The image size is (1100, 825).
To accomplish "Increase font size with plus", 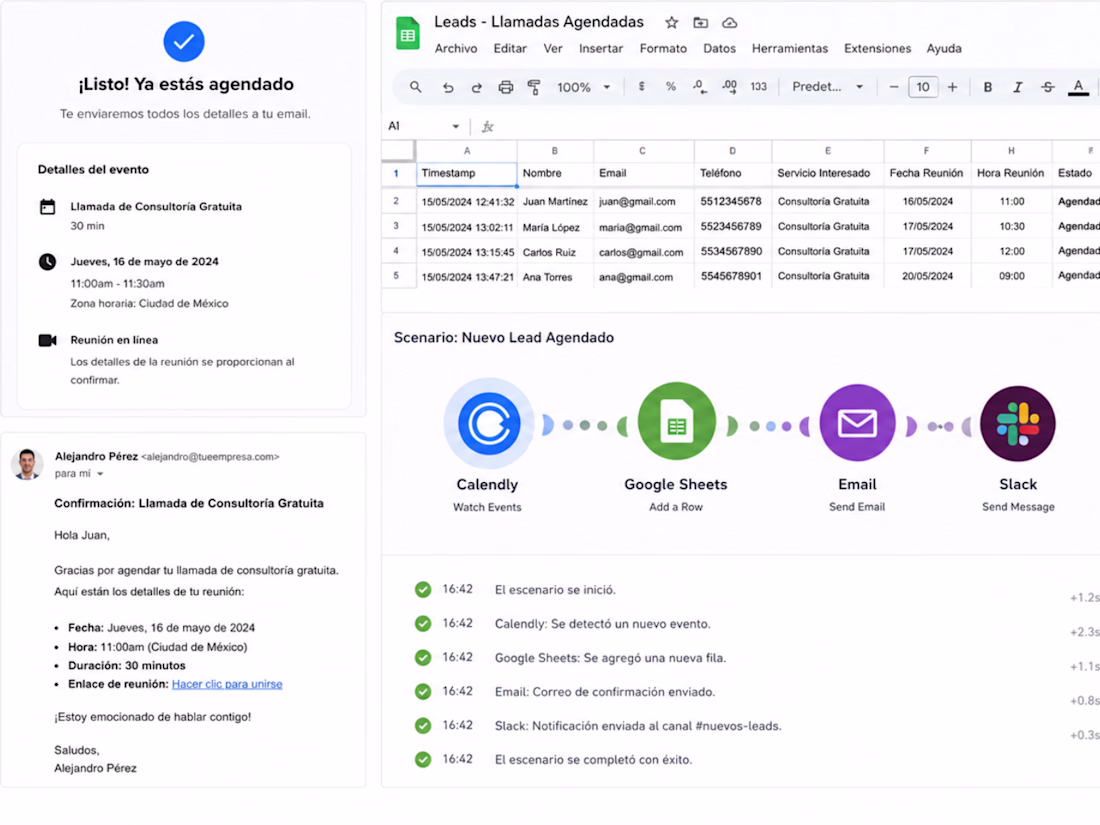I will [952, 87].
